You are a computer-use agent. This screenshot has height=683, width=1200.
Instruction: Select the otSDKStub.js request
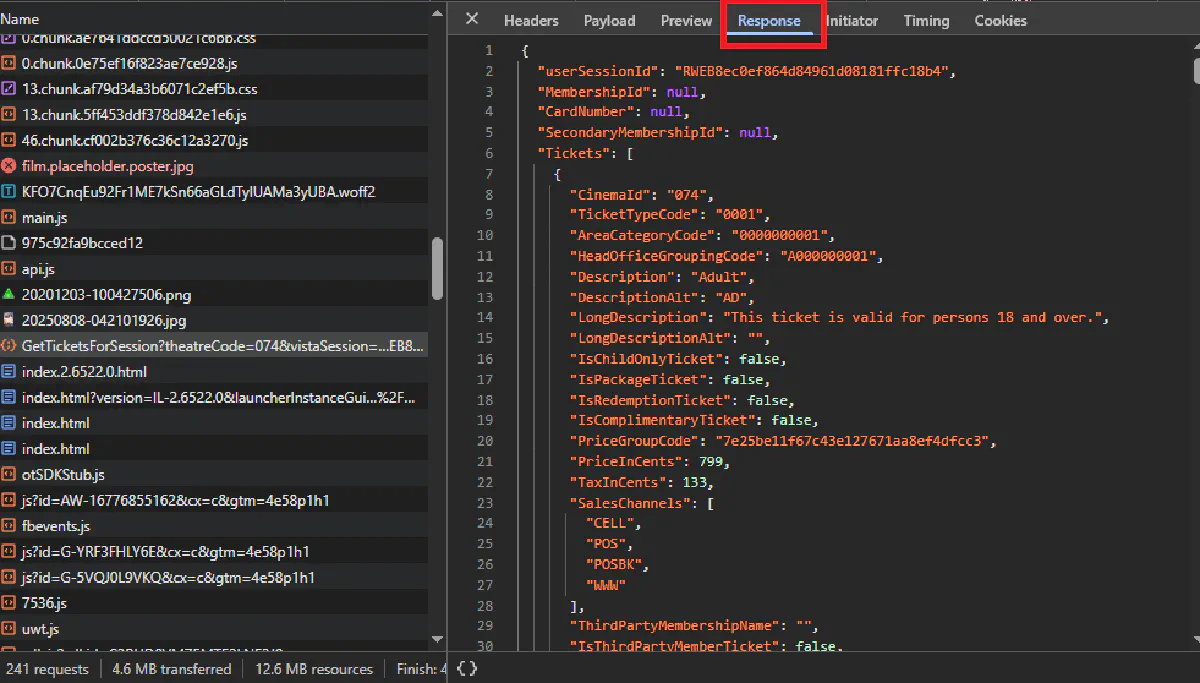pyautogui.click(x=63, y=475)
